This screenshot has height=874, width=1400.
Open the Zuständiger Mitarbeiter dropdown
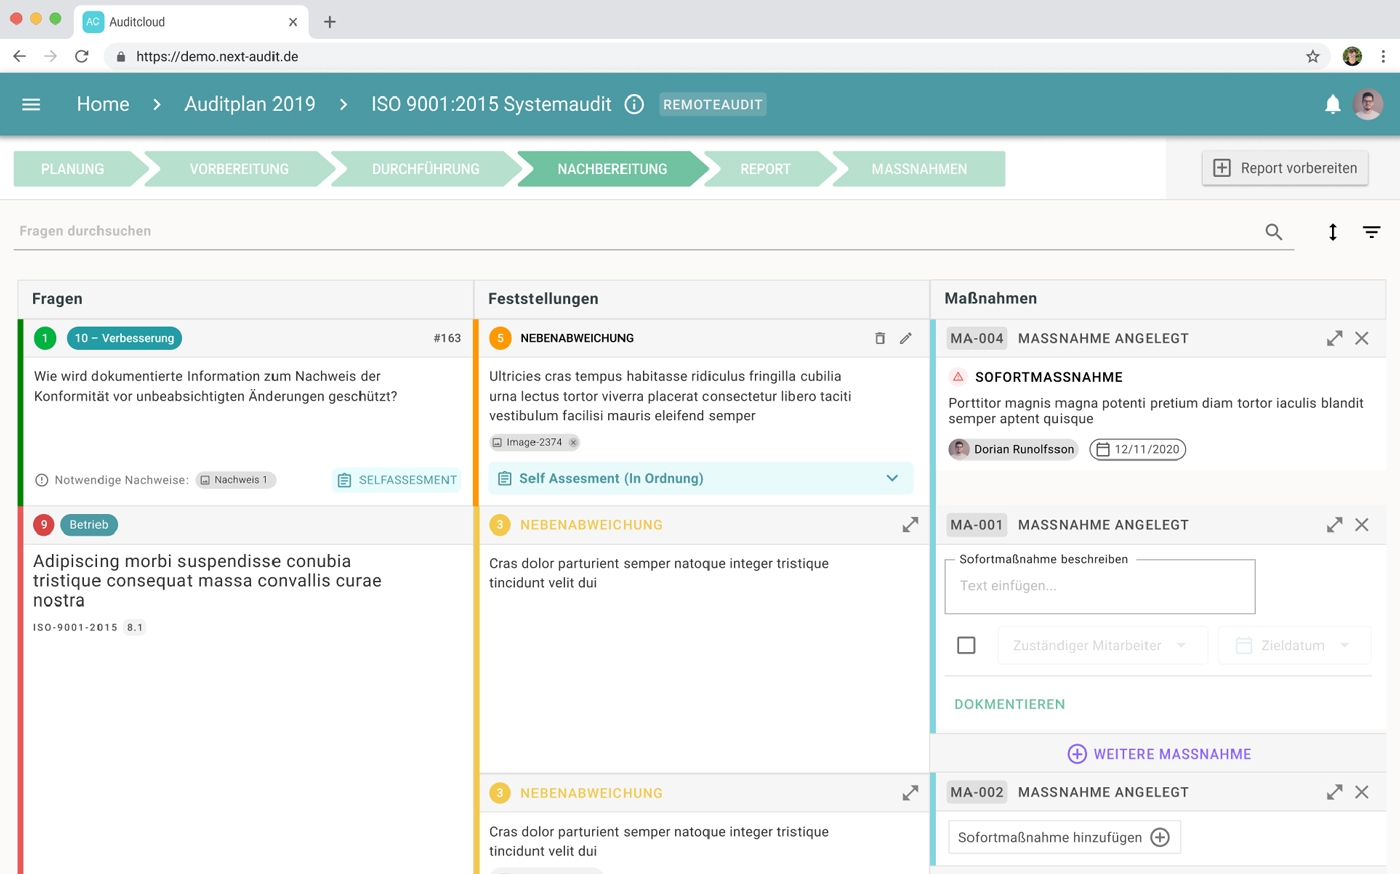(1100, 645)
